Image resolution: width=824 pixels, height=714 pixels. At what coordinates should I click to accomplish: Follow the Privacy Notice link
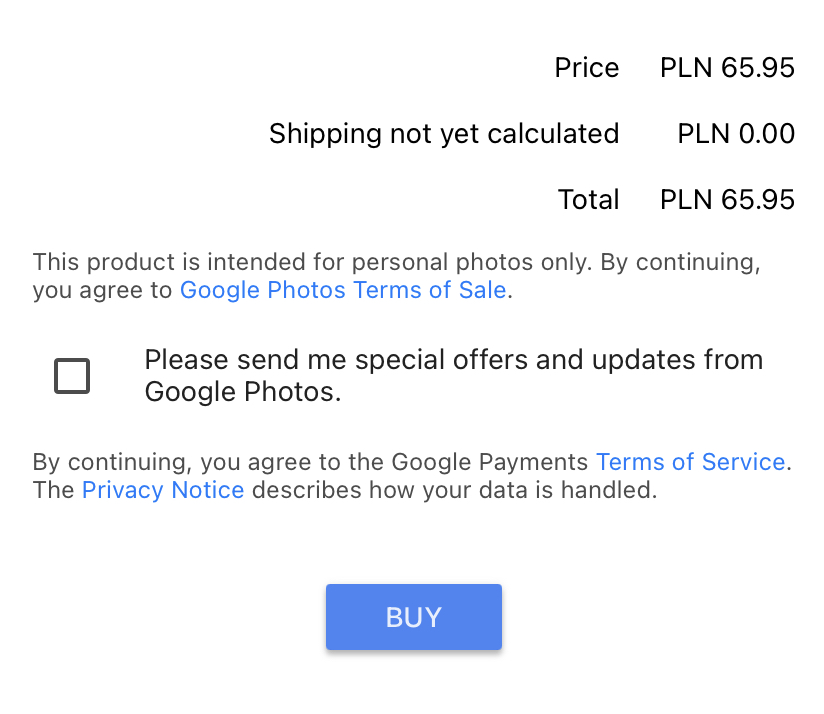point(163,490)
